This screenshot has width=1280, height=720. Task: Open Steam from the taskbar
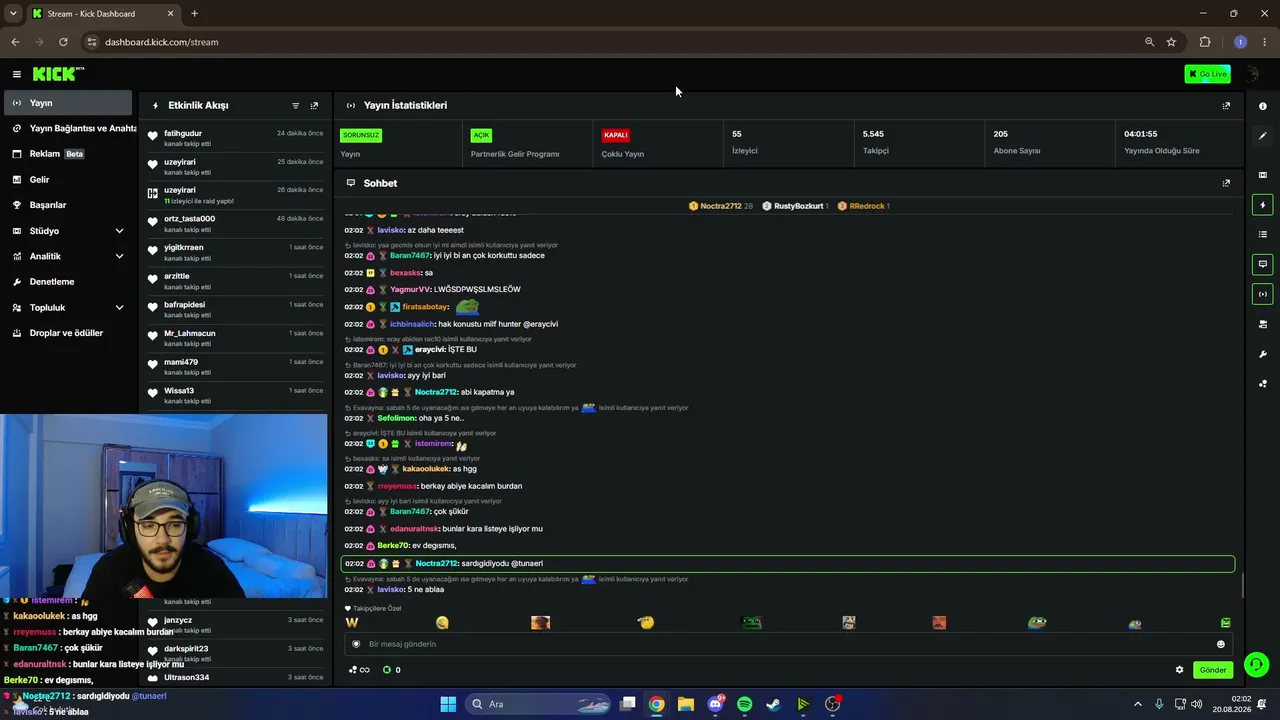coord(773,704)
